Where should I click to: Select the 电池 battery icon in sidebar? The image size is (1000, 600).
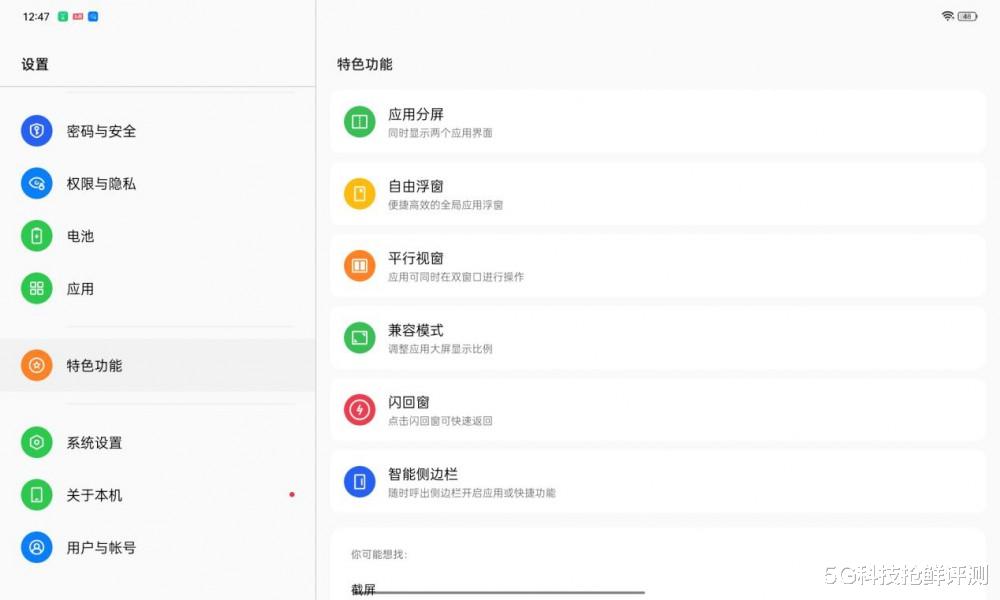[36, 236]
